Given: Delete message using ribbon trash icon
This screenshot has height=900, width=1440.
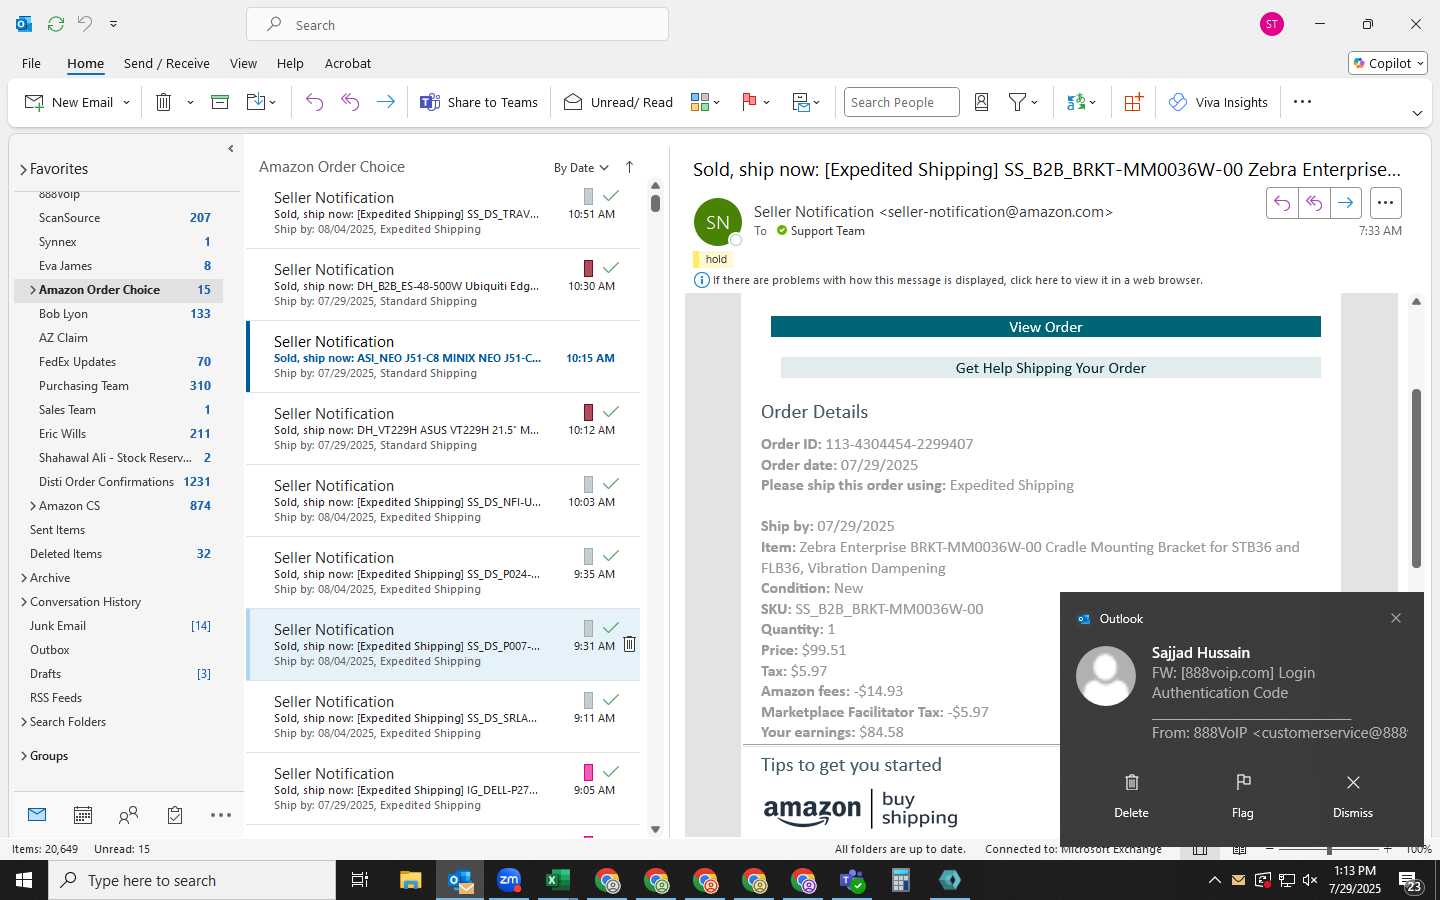Looking at the screenshot, I should 164,102.
